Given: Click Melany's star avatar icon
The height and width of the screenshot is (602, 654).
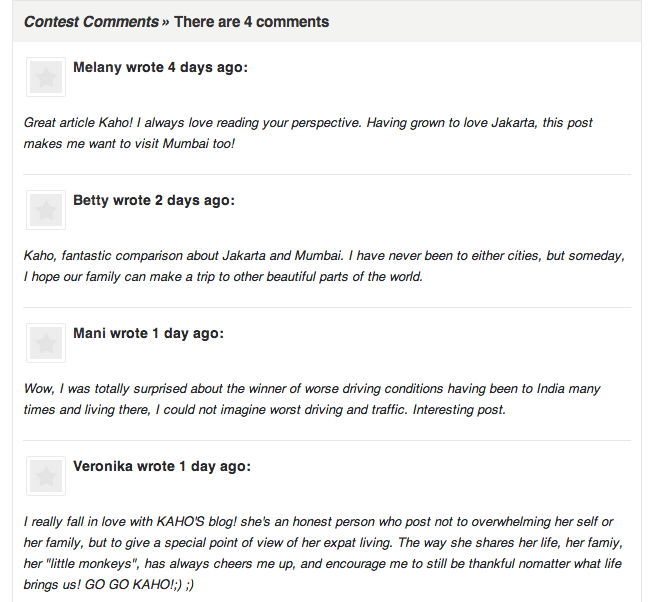Looking at the screenshot, I should point(46,77).
